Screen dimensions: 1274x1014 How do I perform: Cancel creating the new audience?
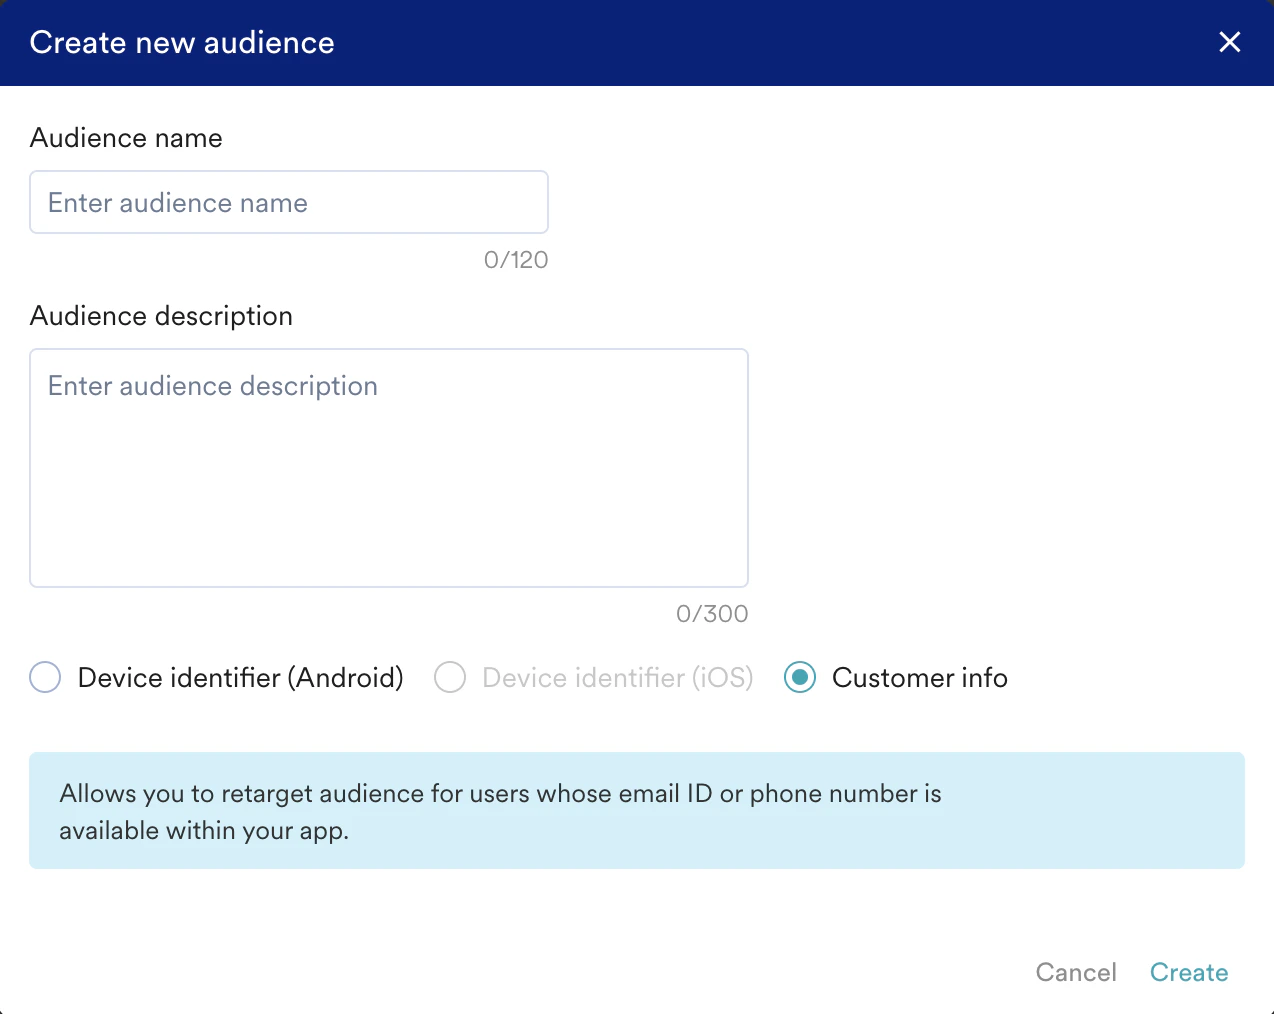(1076, 972)
